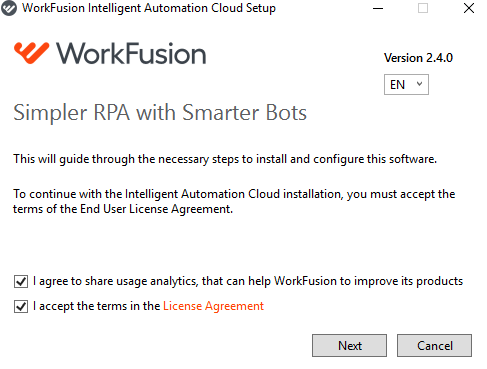This screenshot has width=487, height=369.
Task: Minimize the setup window
Action: click(x=378, y=8)
